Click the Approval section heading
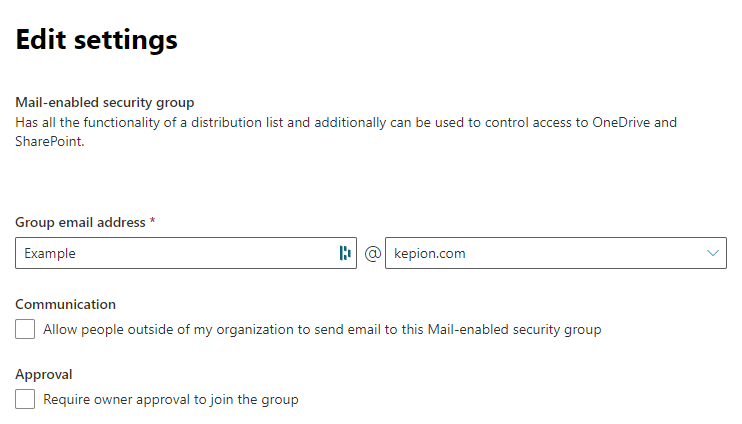 [44, 374]
